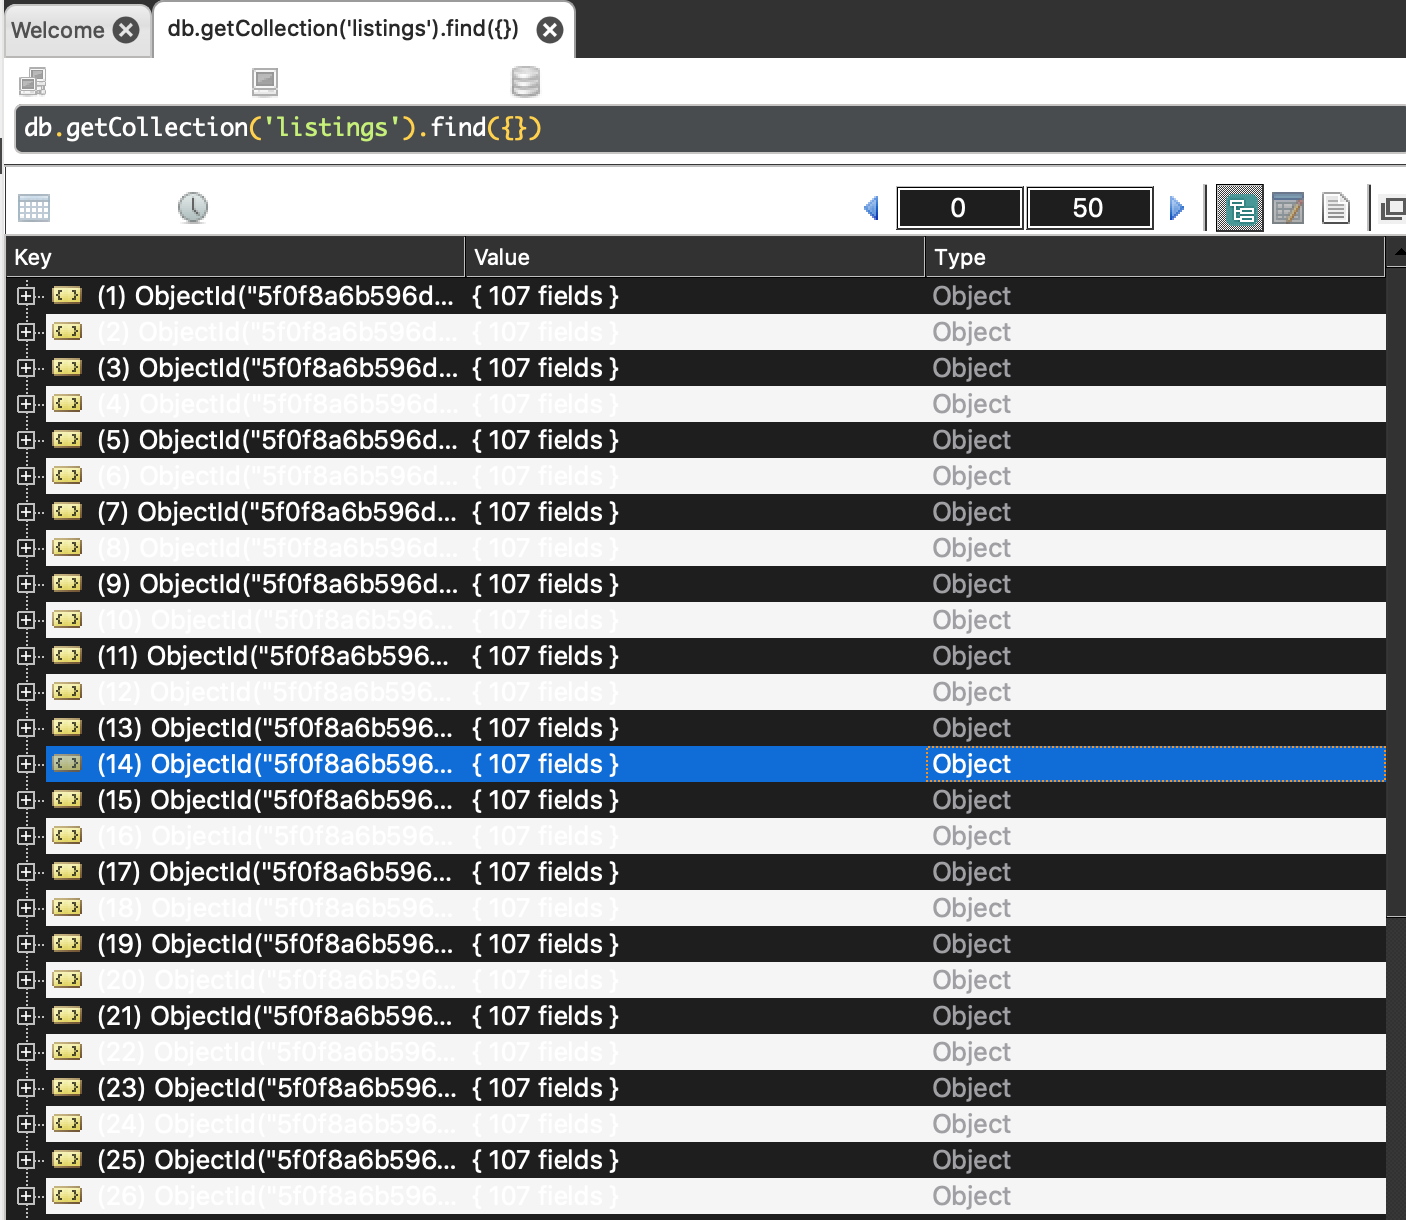
Task: Click the detach results window icon
Action: [x=1393, y=208]
